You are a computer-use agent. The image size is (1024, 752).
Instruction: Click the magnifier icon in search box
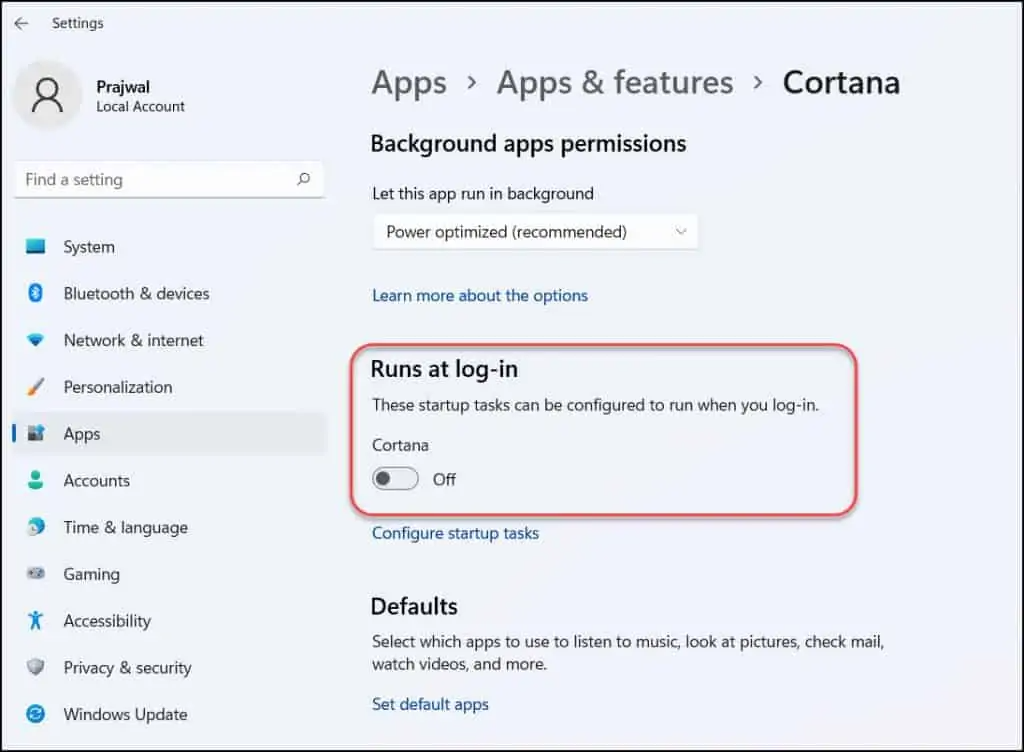[x=304, y=180]
